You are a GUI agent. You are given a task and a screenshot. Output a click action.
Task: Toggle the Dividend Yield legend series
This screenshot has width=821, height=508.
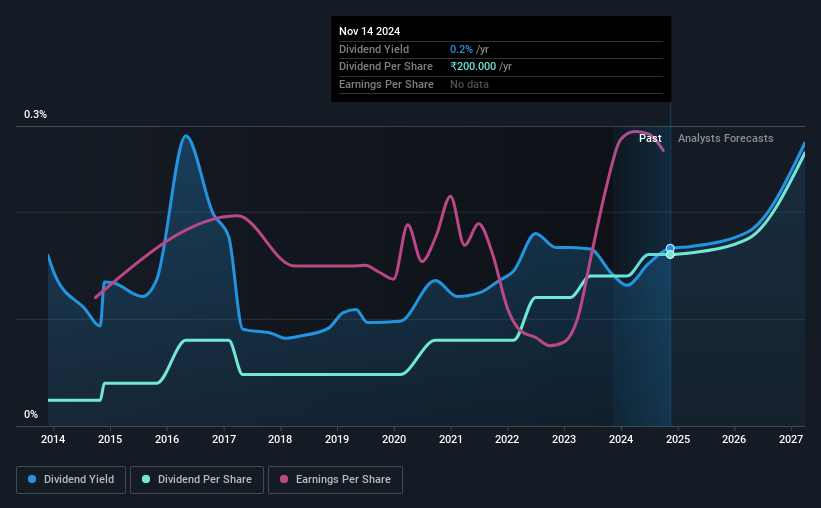coord(71,480)
